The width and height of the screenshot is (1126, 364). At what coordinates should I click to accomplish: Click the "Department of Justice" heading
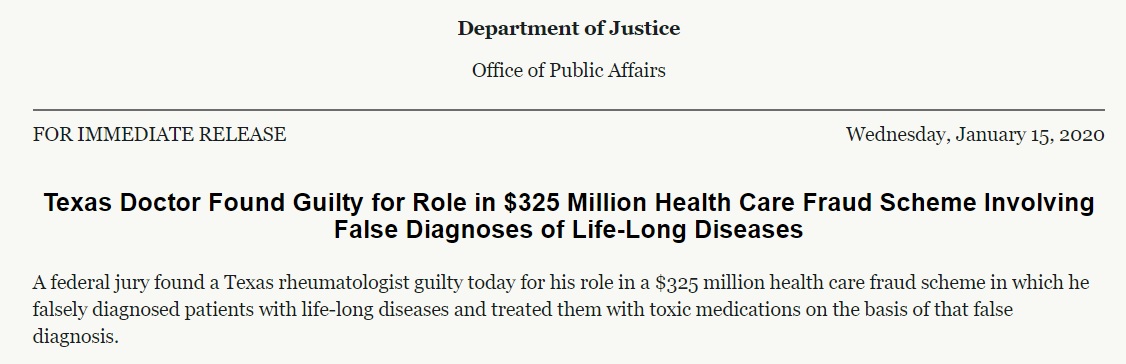tap(569, 29)
